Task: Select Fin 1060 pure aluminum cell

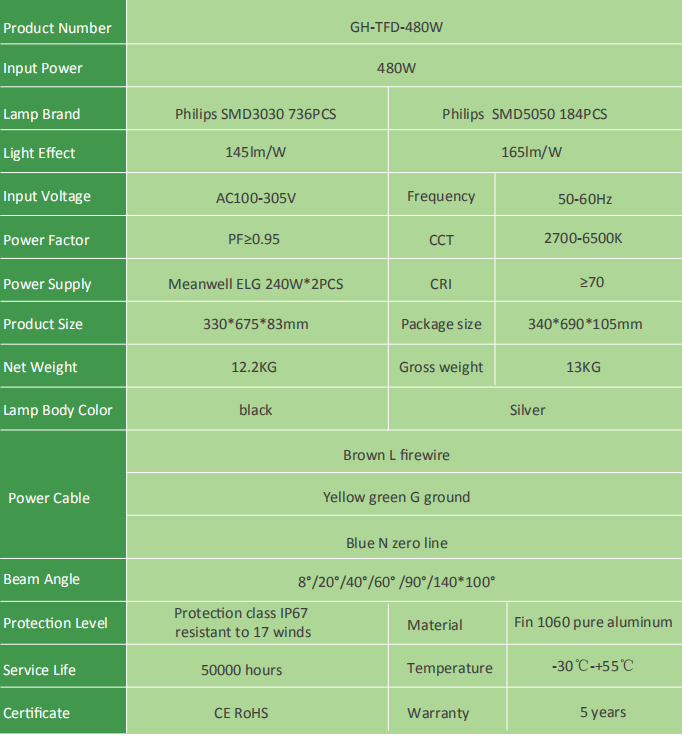Action: coord(595,624)
